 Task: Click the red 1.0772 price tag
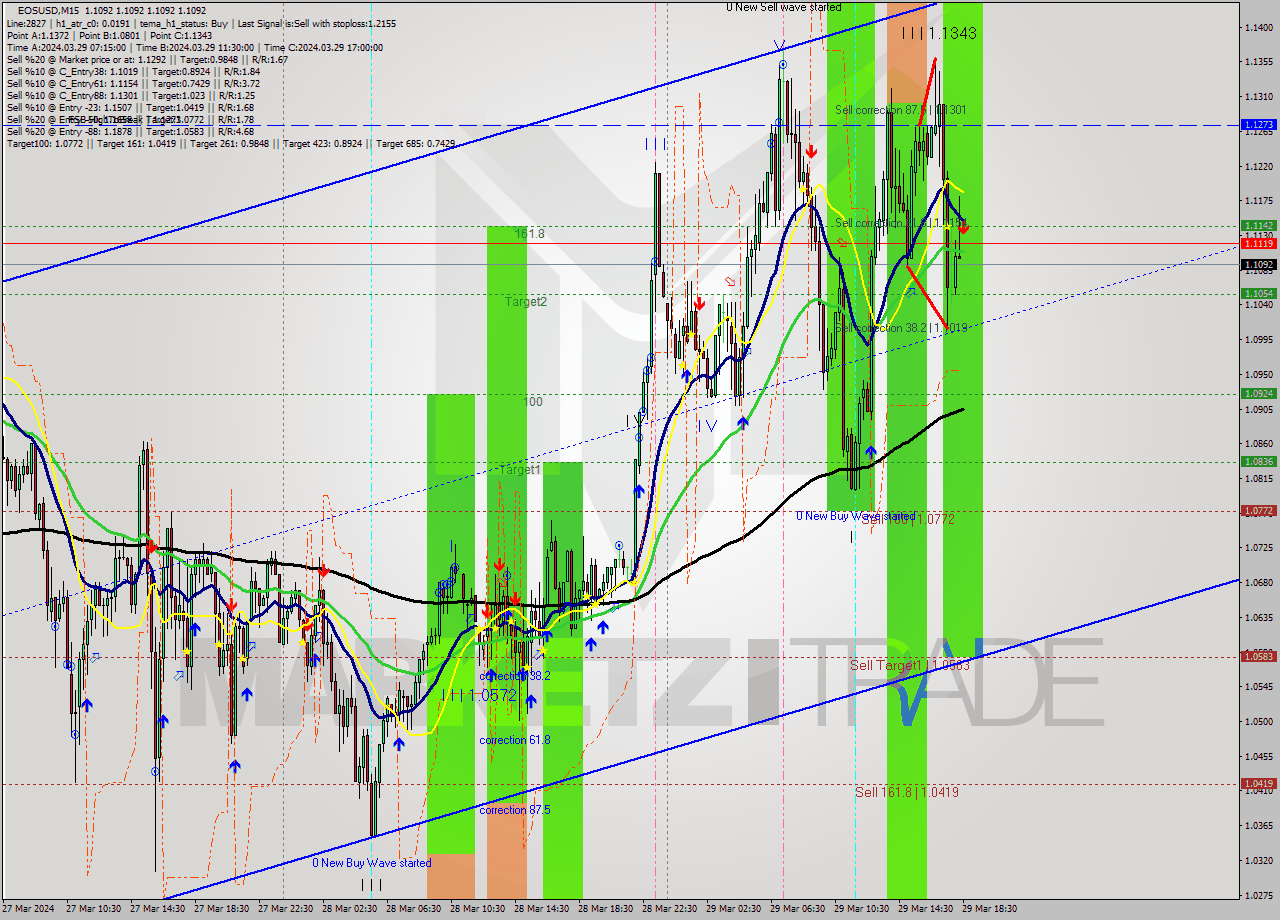[1257, 510]
